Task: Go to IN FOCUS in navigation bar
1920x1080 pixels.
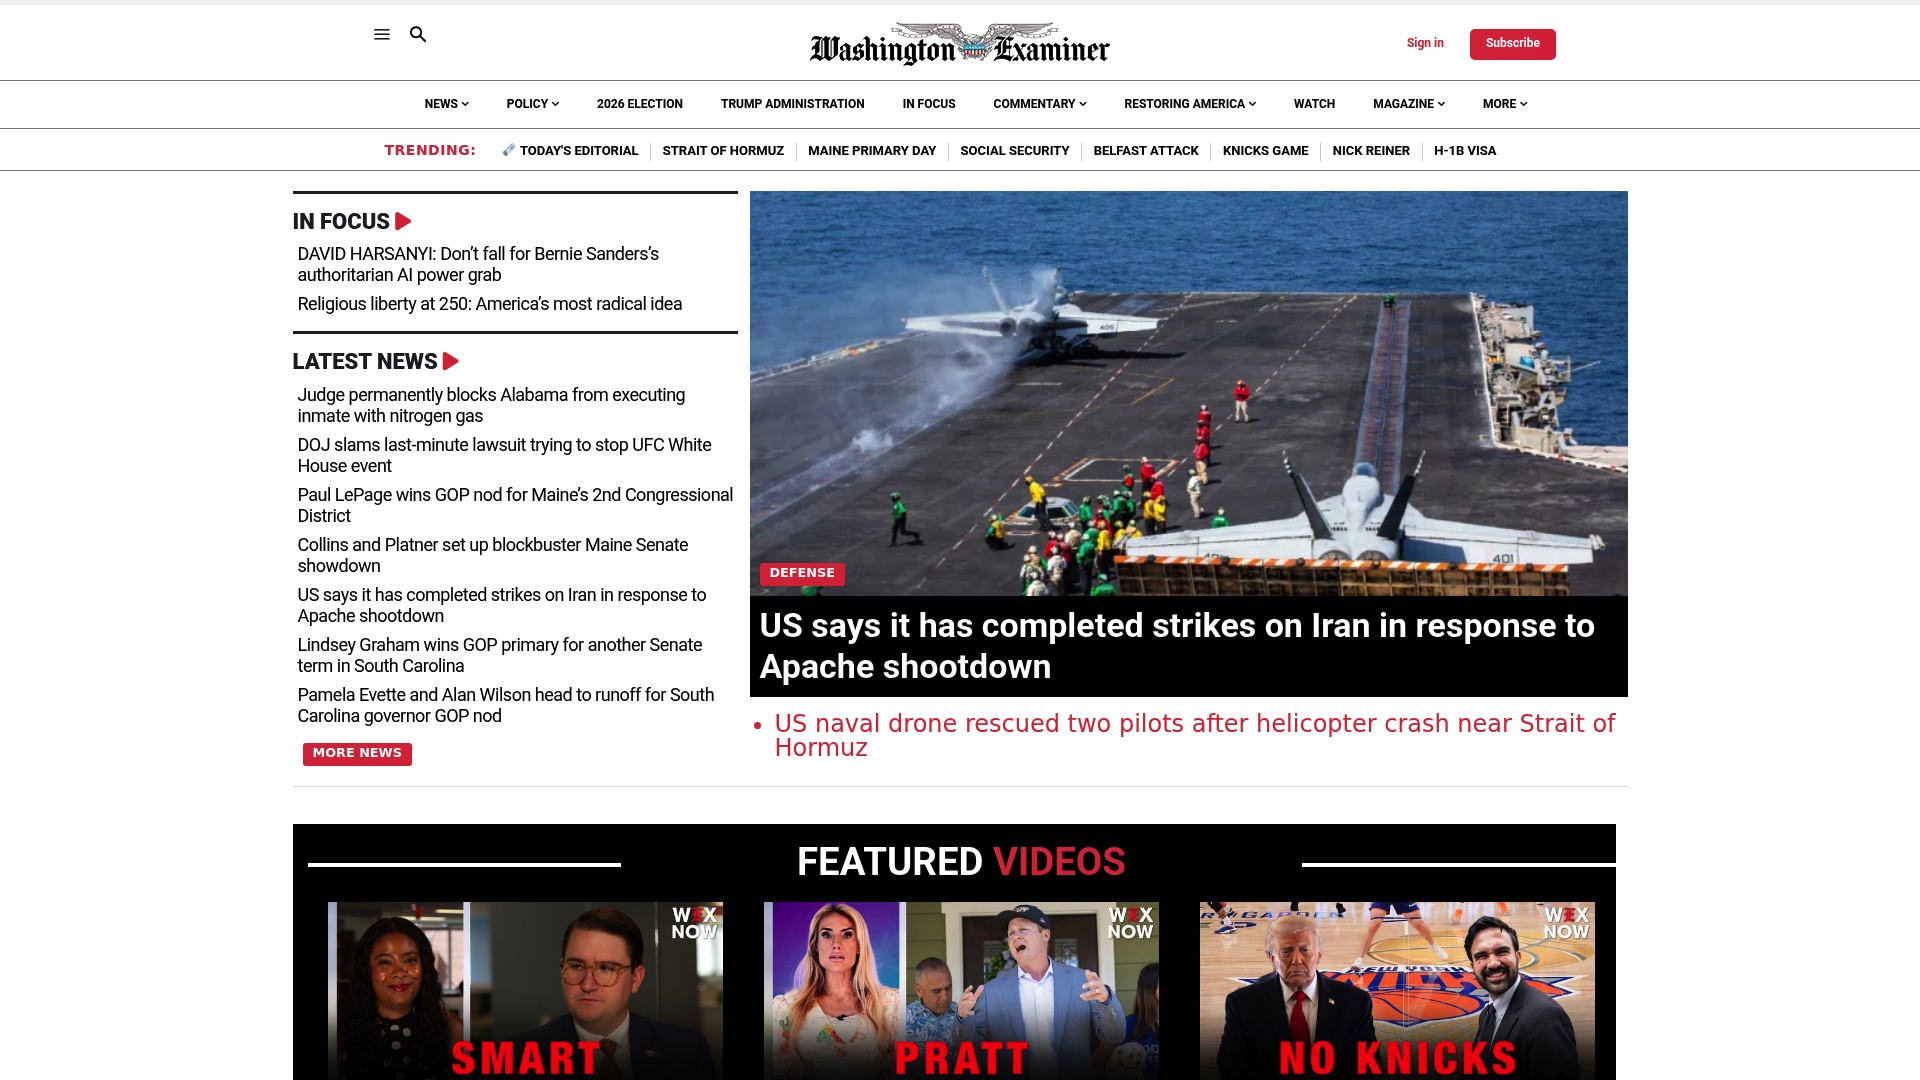Action: point(929,104)
